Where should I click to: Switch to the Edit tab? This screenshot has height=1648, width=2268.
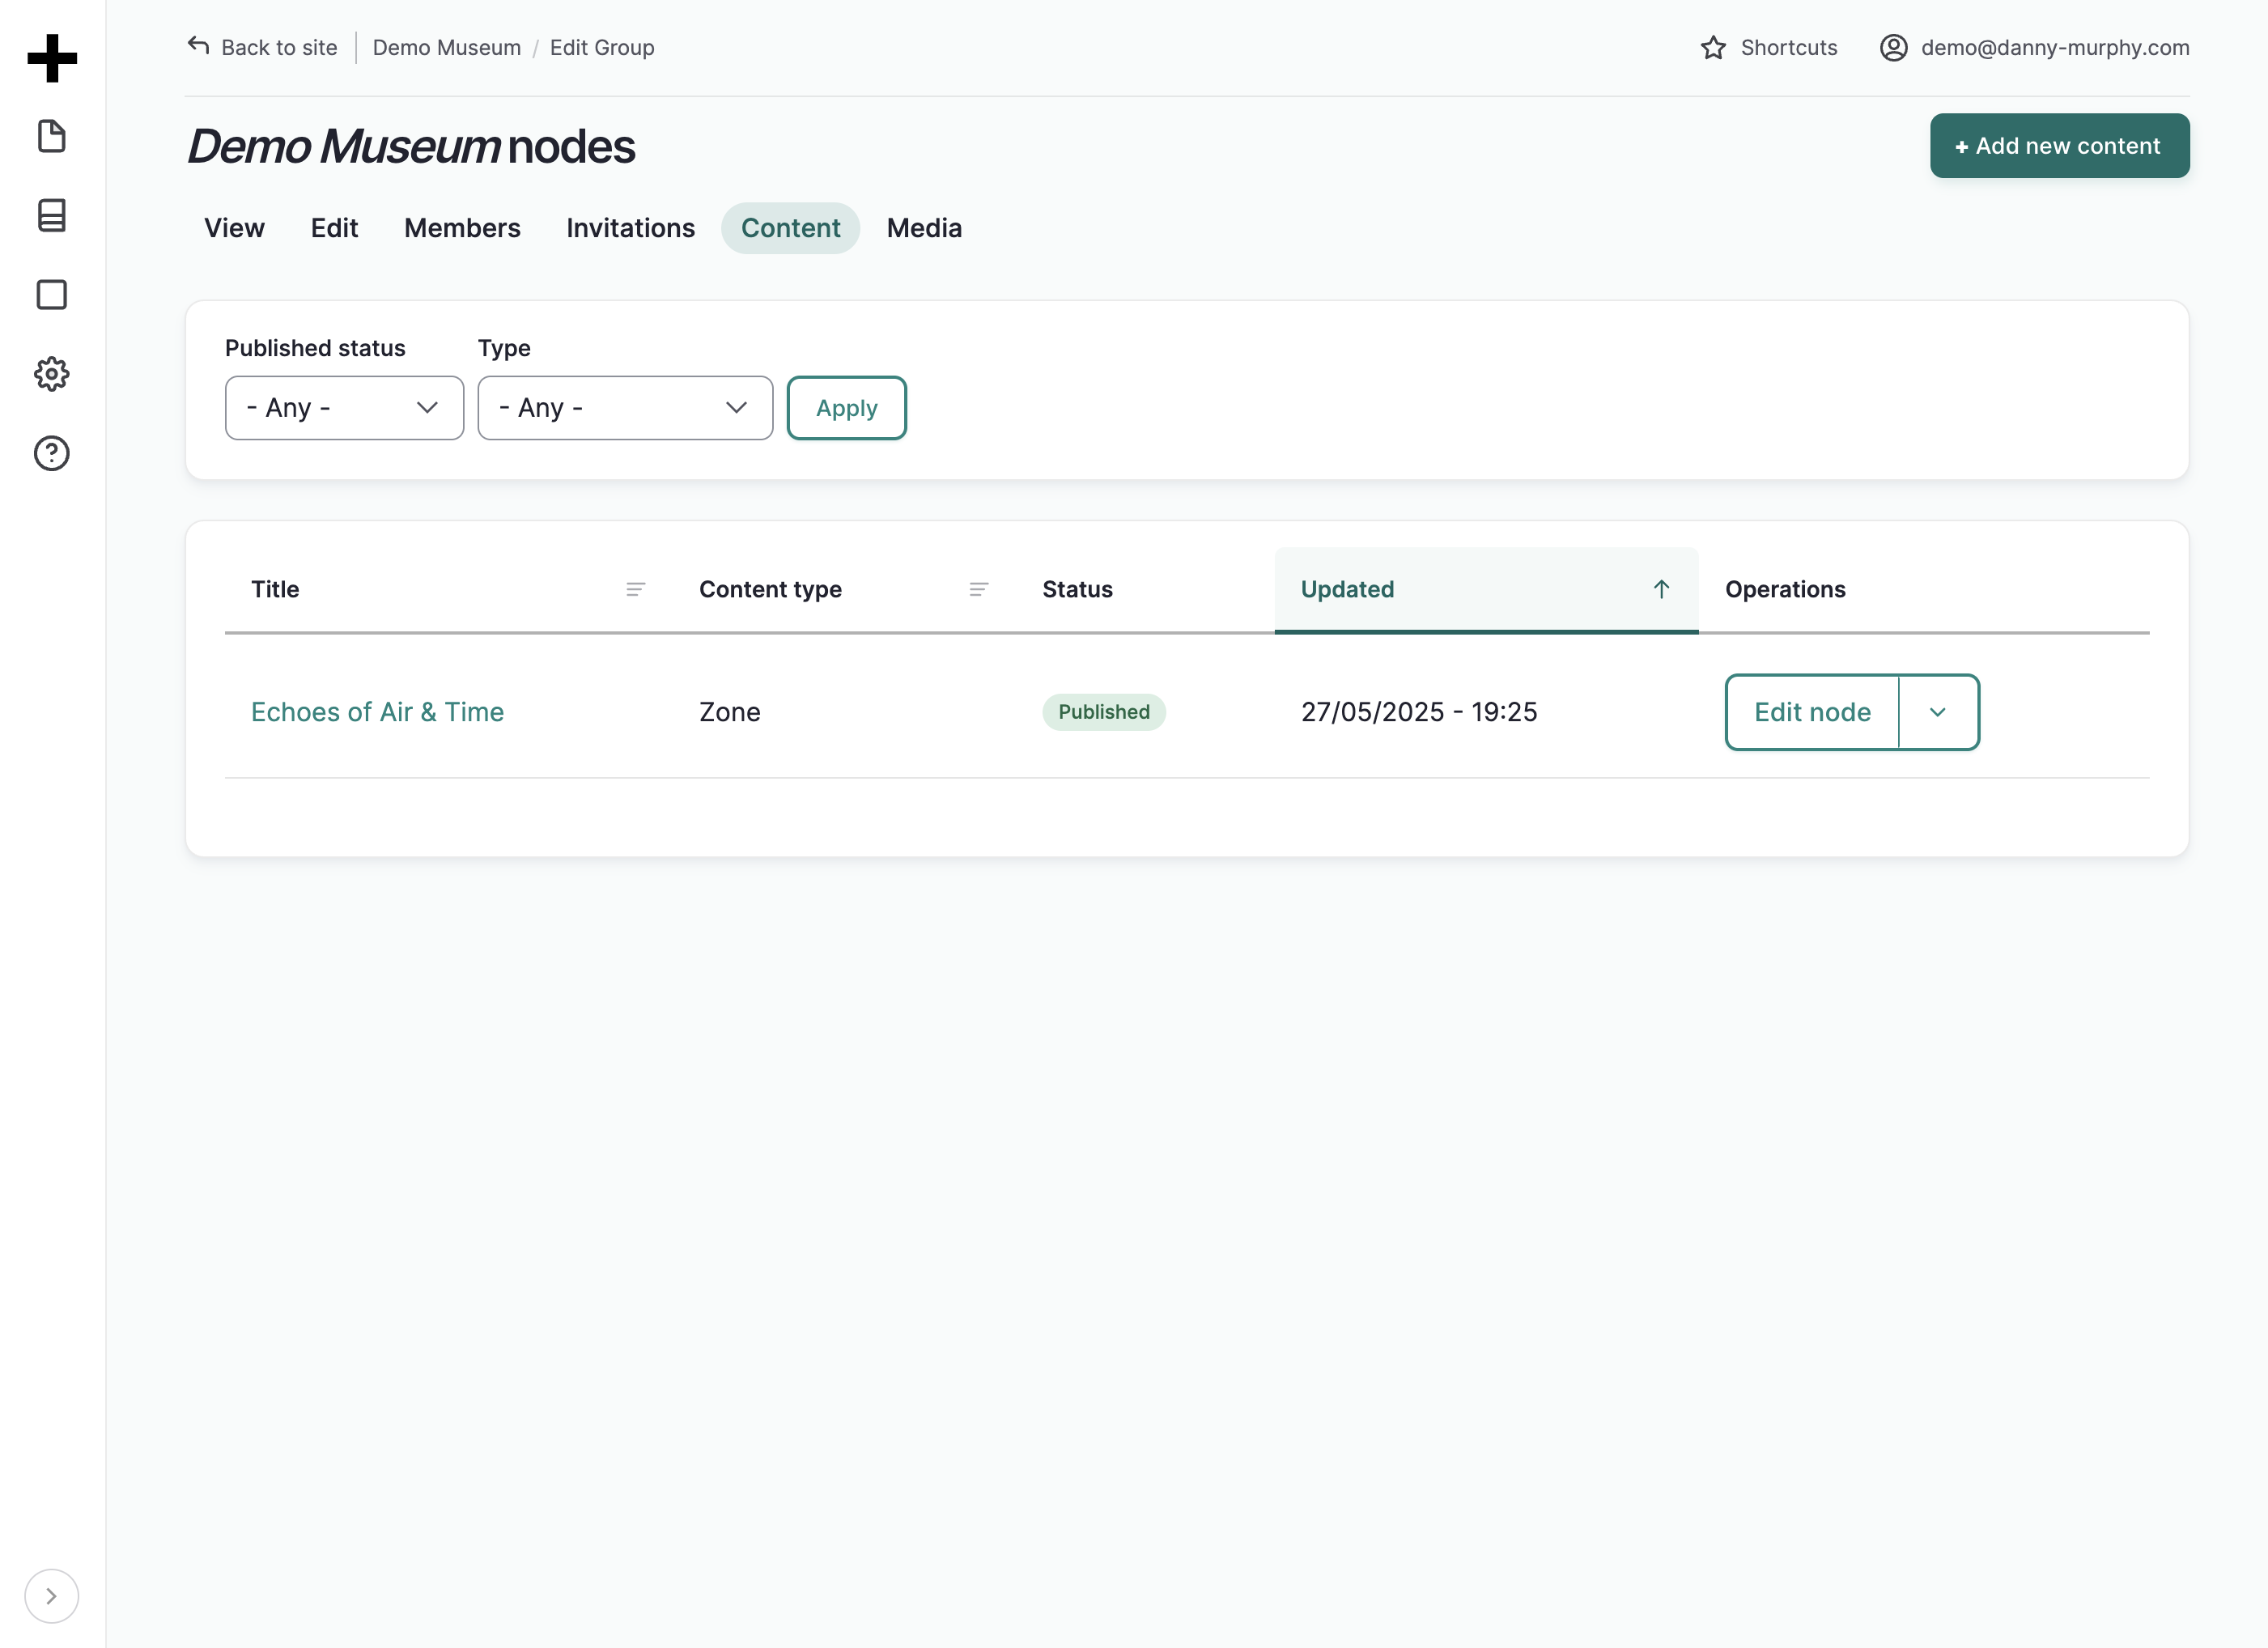pyautogui.click(x=334, y=228)
